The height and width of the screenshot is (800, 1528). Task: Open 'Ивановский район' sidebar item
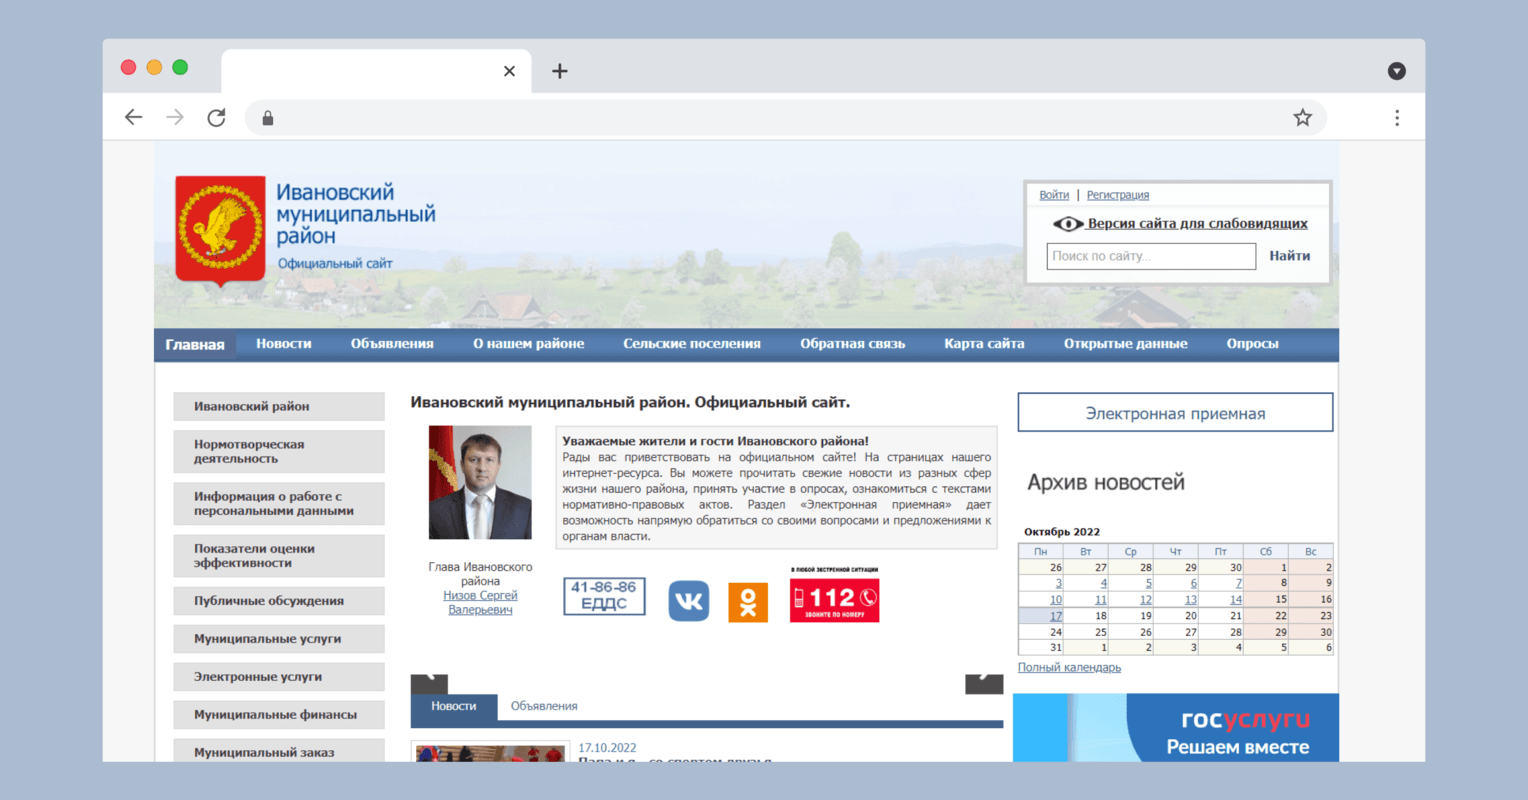(279, 406)
